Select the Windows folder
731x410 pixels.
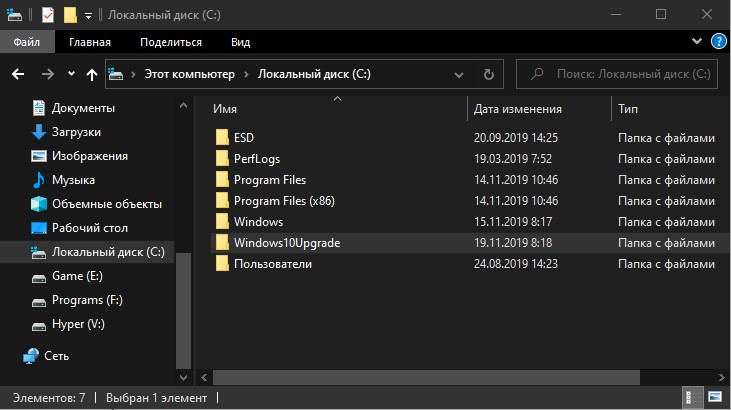pos(258,222)
